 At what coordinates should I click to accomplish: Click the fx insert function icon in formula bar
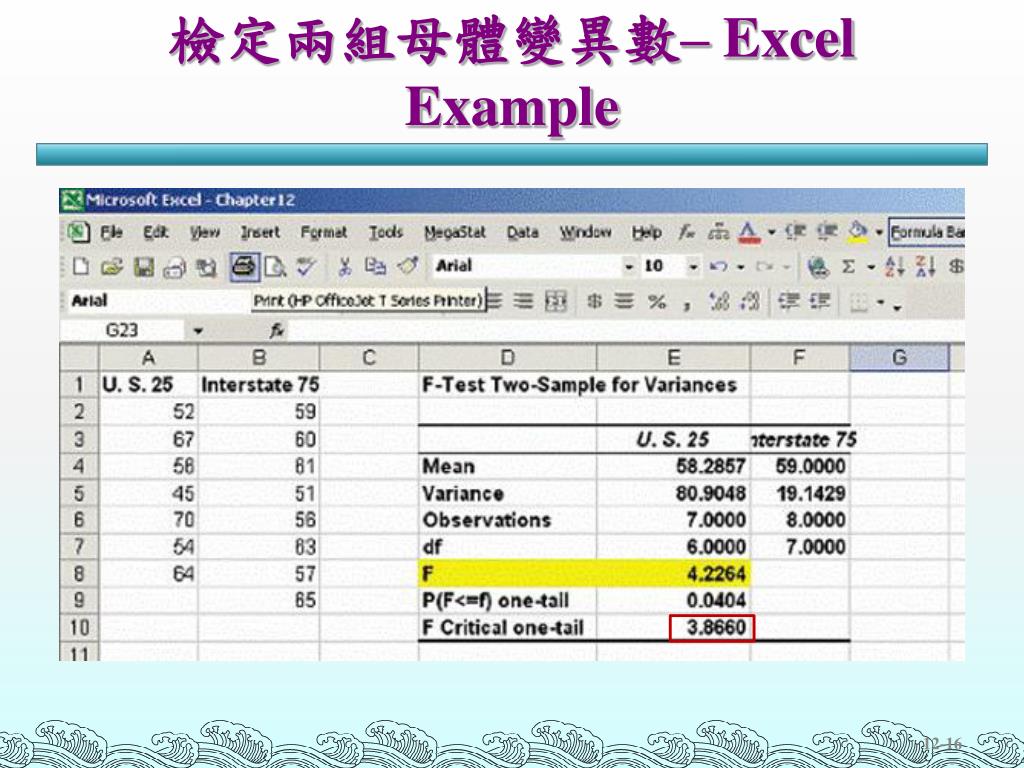coord(277,330)
